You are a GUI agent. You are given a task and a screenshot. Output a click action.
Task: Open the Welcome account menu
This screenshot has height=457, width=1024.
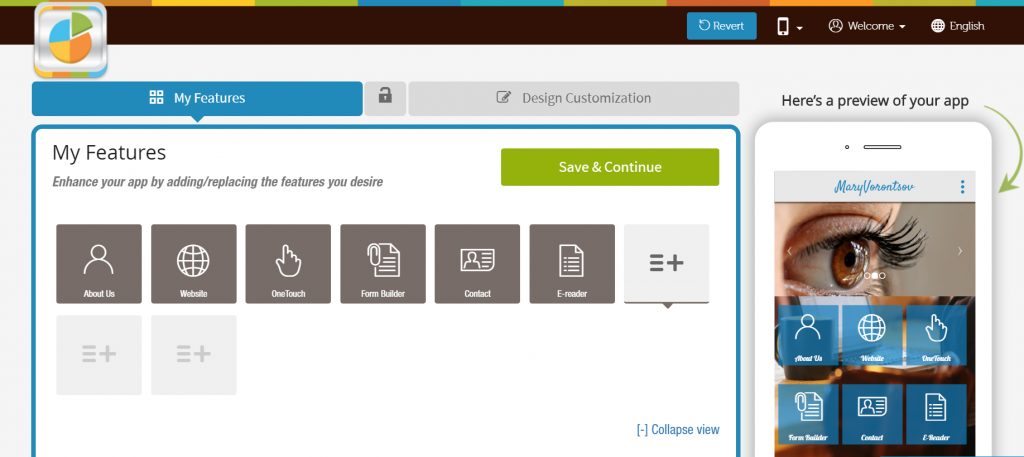click(867, 26)
